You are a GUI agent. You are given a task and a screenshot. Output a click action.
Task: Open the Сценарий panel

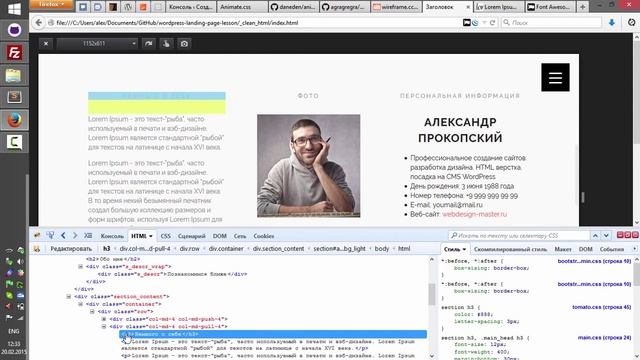click(x=191, y=236)
